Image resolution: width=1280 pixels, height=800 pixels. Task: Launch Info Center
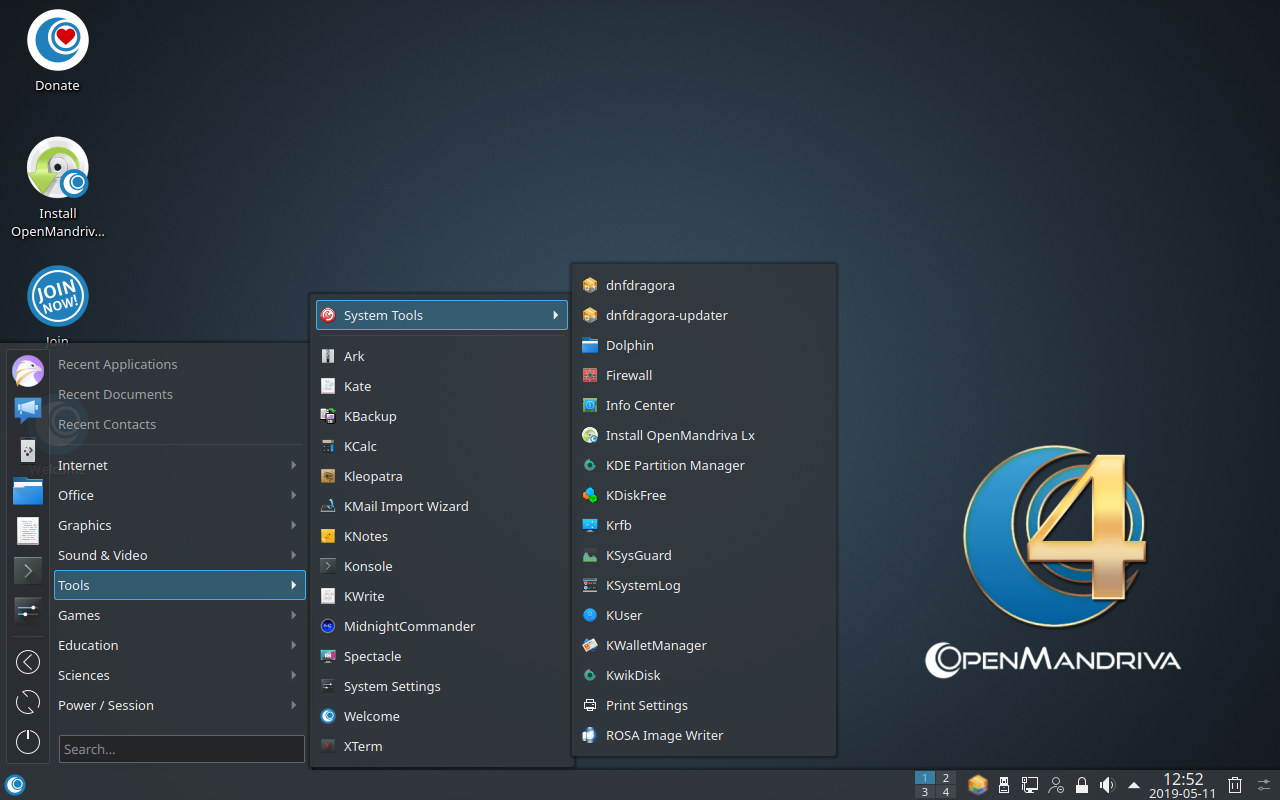703,405
